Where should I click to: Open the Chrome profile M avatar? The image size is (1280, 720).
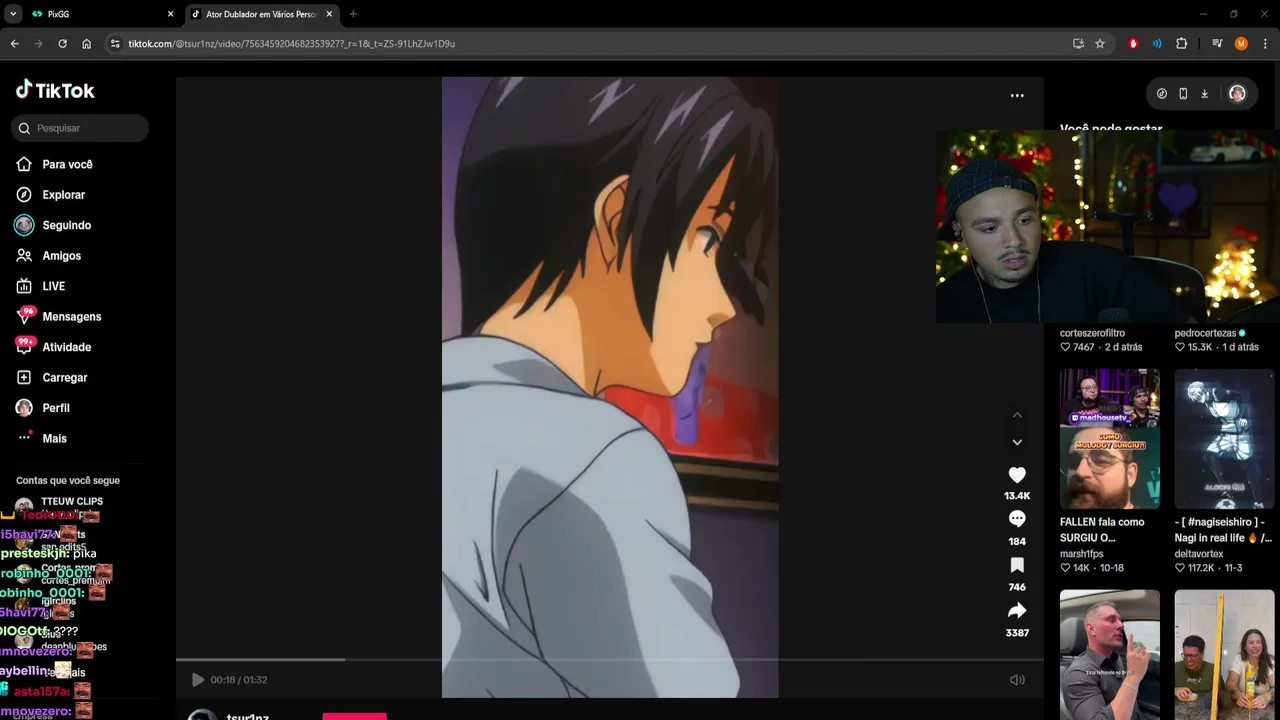tap(1241, 44)
